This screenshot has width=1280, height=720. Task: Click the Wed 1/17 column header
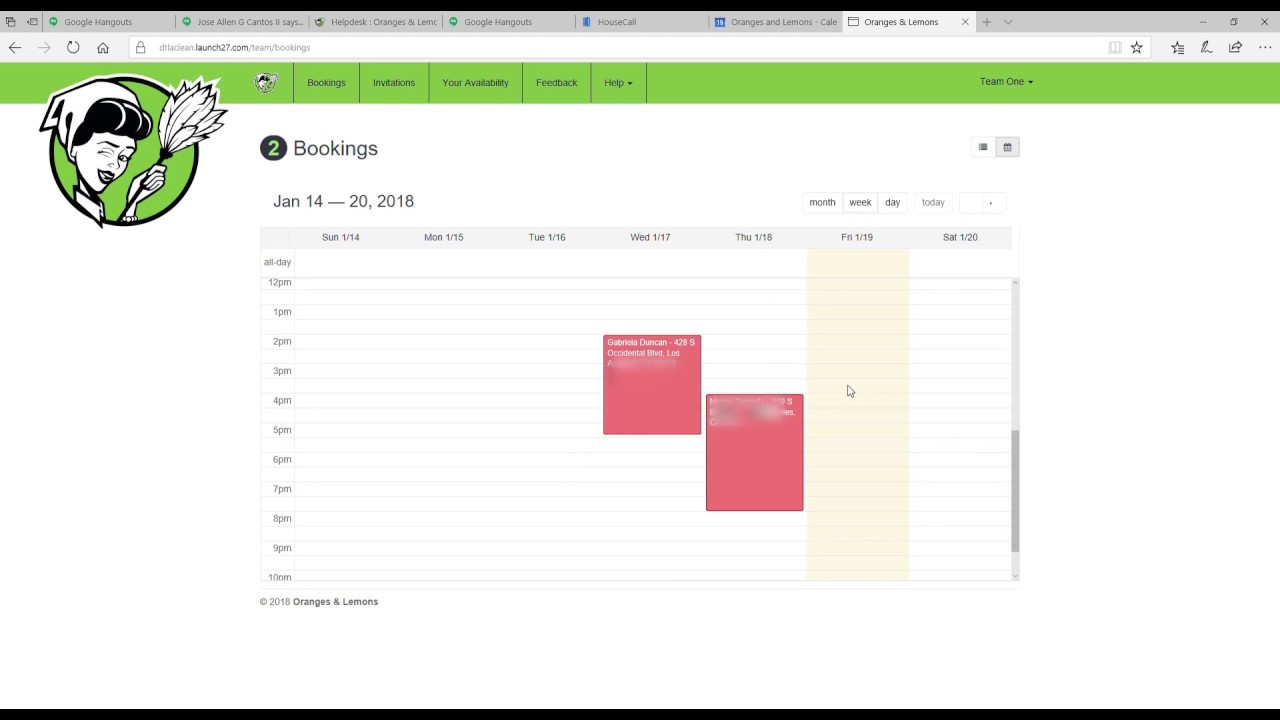650,237
